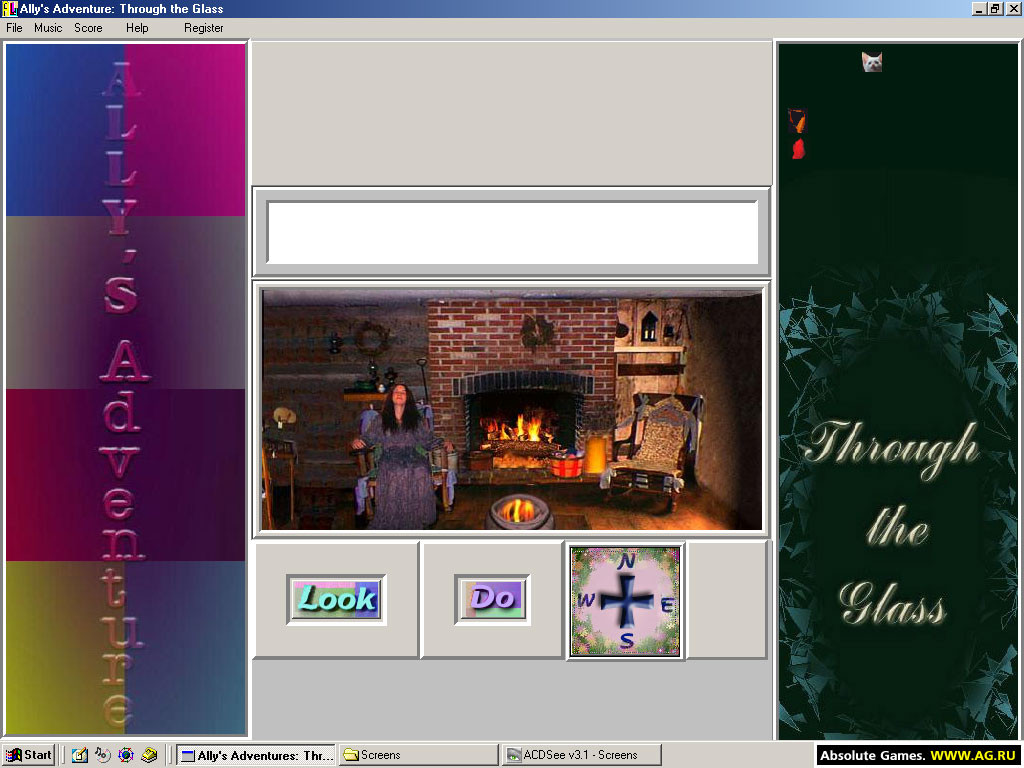Screen dimensions: 1024x768
Task: Click the Look button
Action: pos(336,600)
